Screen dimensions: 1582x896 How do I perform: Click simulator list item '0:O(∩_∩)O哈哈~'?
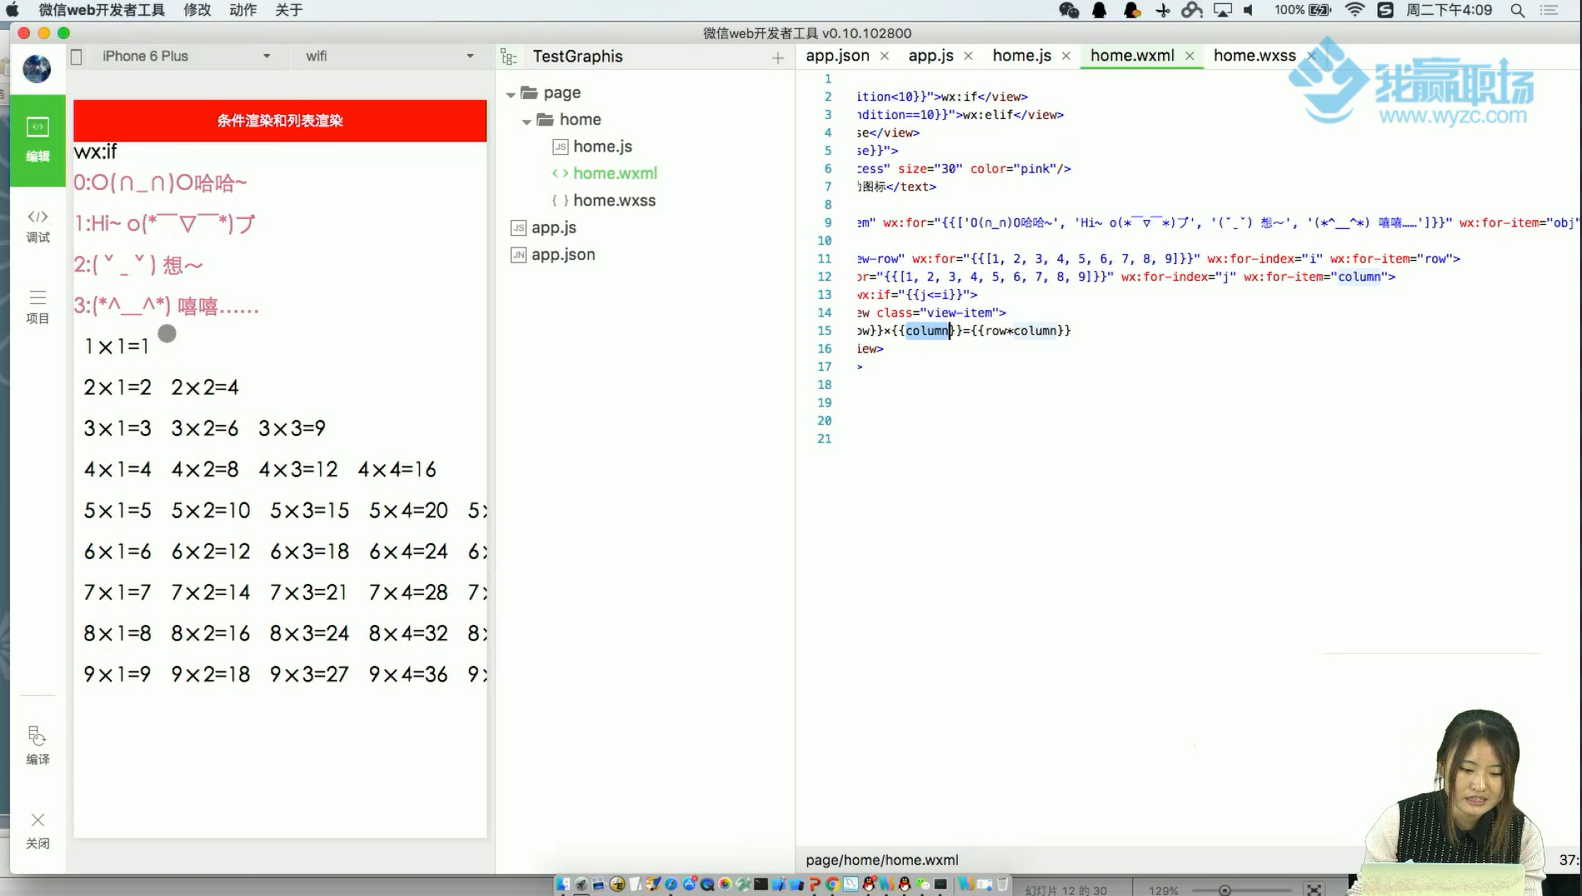161,183
